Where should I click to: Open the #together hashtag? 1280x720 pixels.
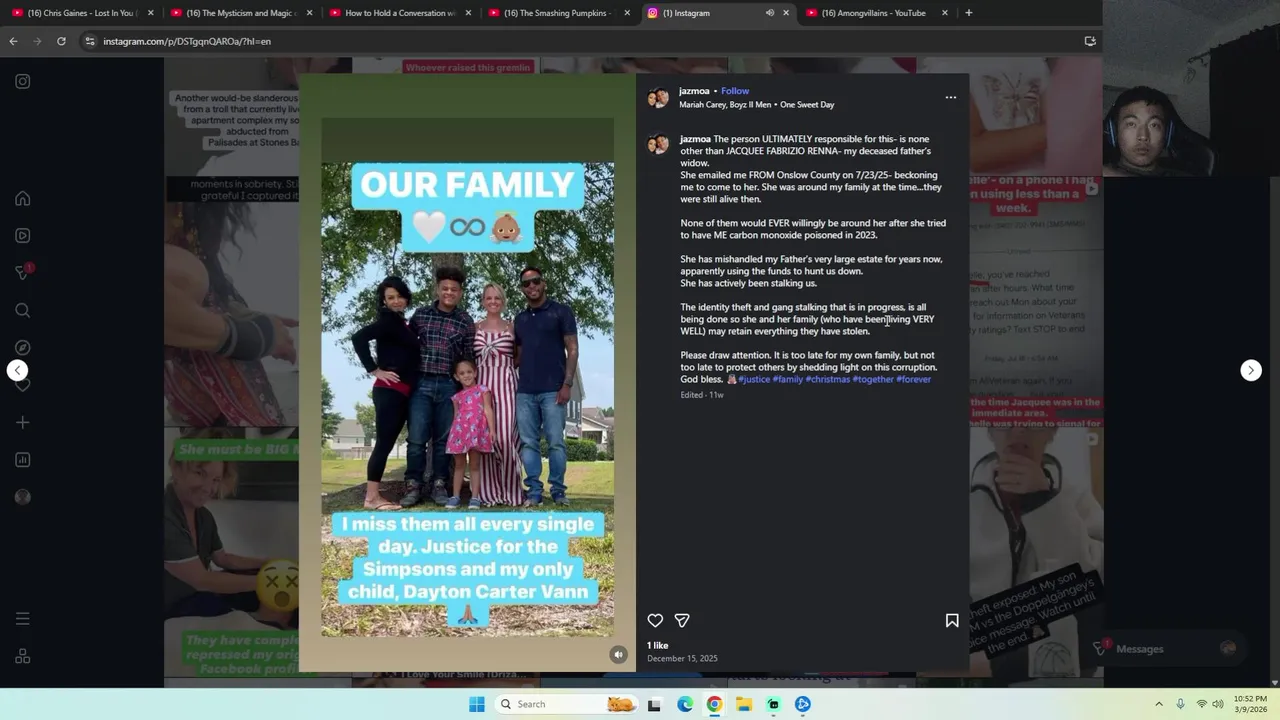click(x=873, y=380)
